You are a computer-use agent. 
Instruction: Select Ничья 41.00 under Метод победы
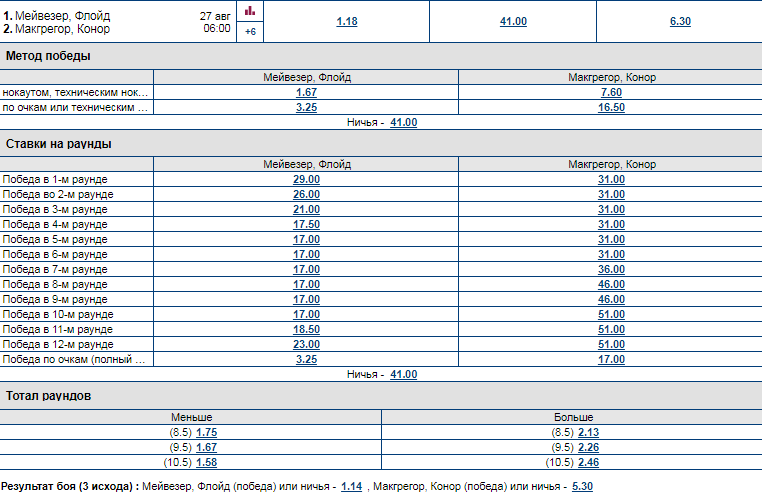403,122
